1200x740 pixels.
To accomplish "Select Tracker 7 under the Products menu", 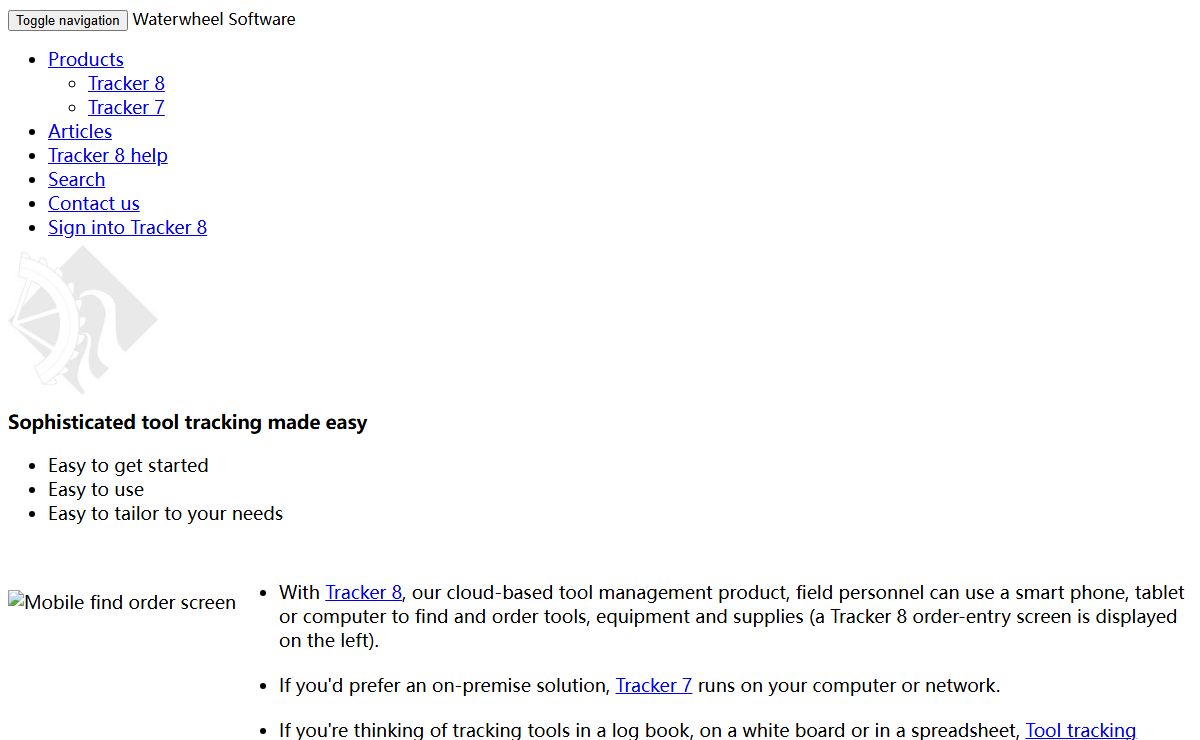I will click(x=126, y=108).
